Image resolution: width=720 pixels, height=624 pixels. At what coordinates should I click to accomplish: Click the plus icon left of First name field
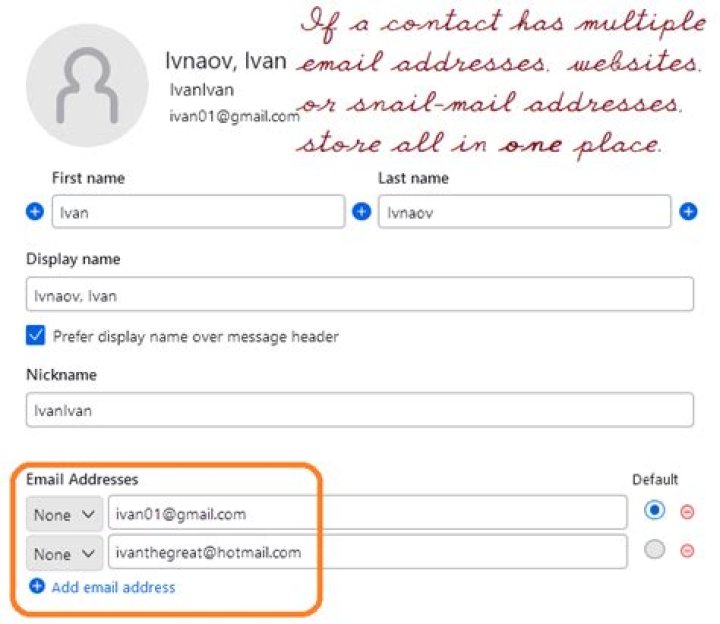[x=35, y=212]
